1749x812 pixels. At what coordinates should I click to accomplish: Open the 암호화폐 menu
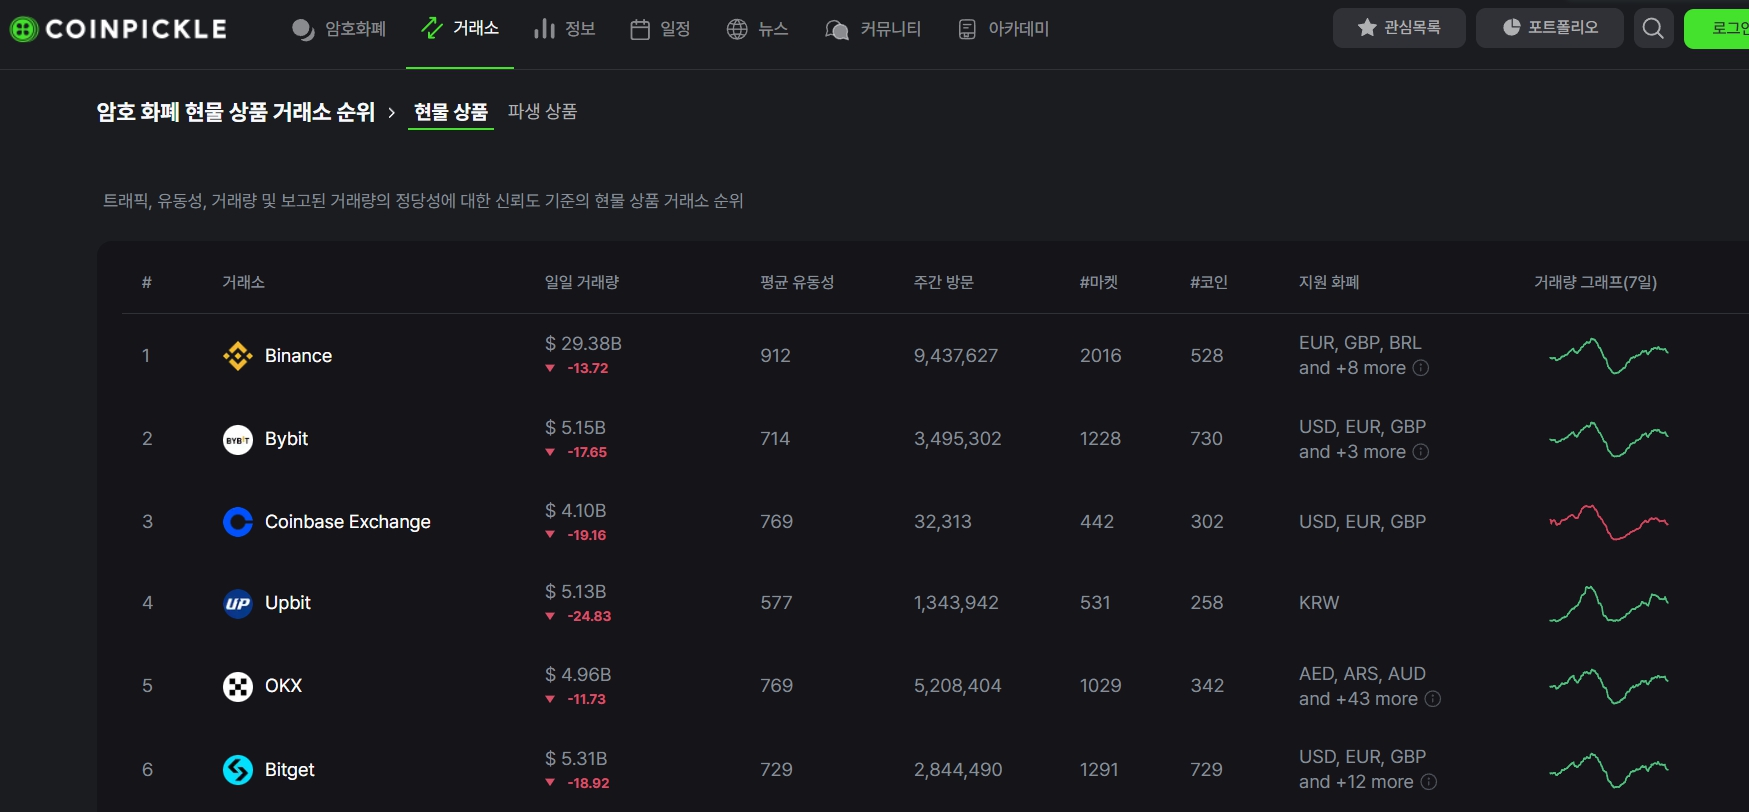(x=339, y=29)
